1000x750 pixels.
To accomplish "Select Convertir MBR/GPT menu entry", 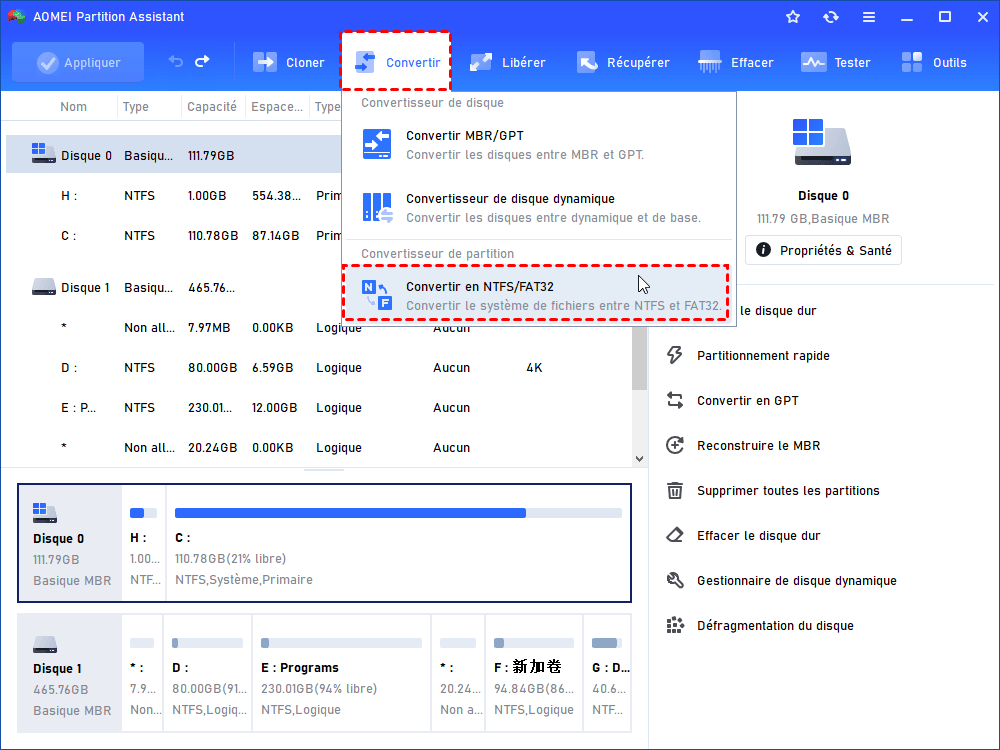I will [x=539, y=145].
